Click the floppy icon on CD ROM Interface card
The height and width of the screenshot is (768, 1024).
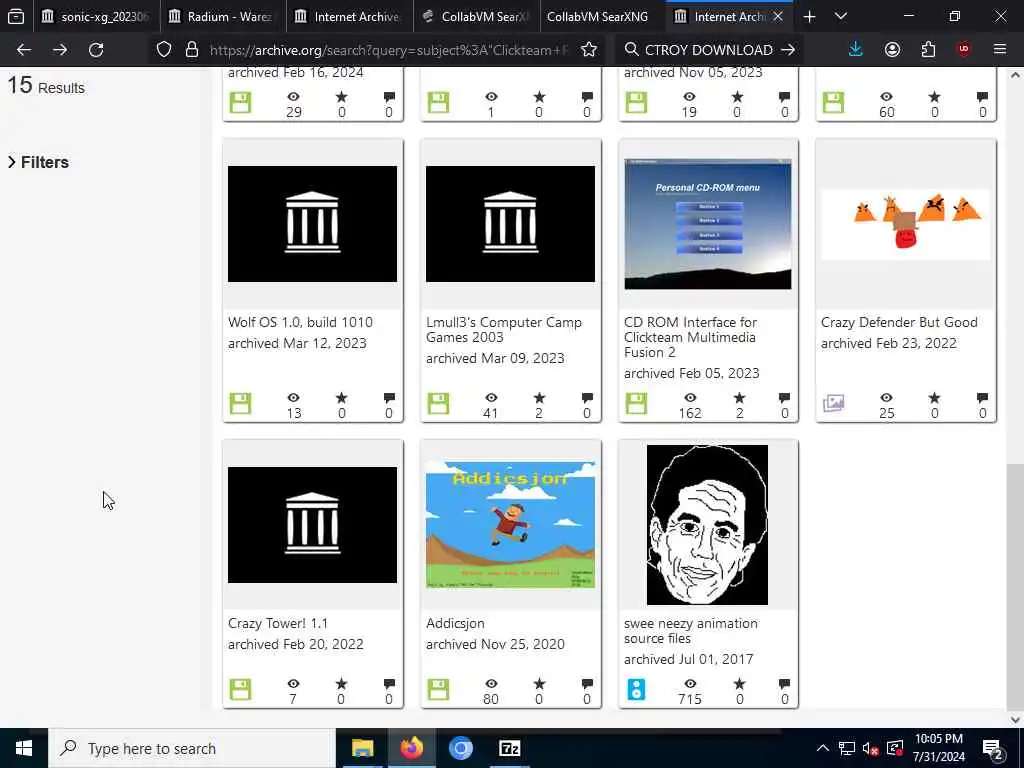click(636, 403)
